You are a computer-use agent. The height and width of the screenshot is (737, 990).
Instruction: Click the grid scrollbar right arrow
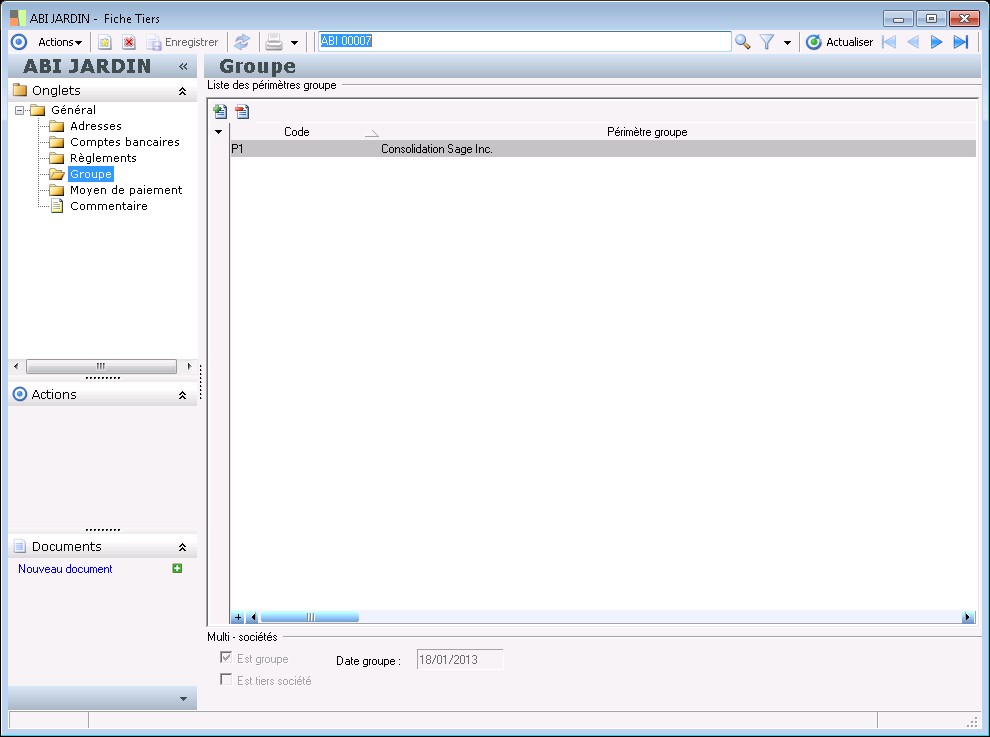point(967,618)
